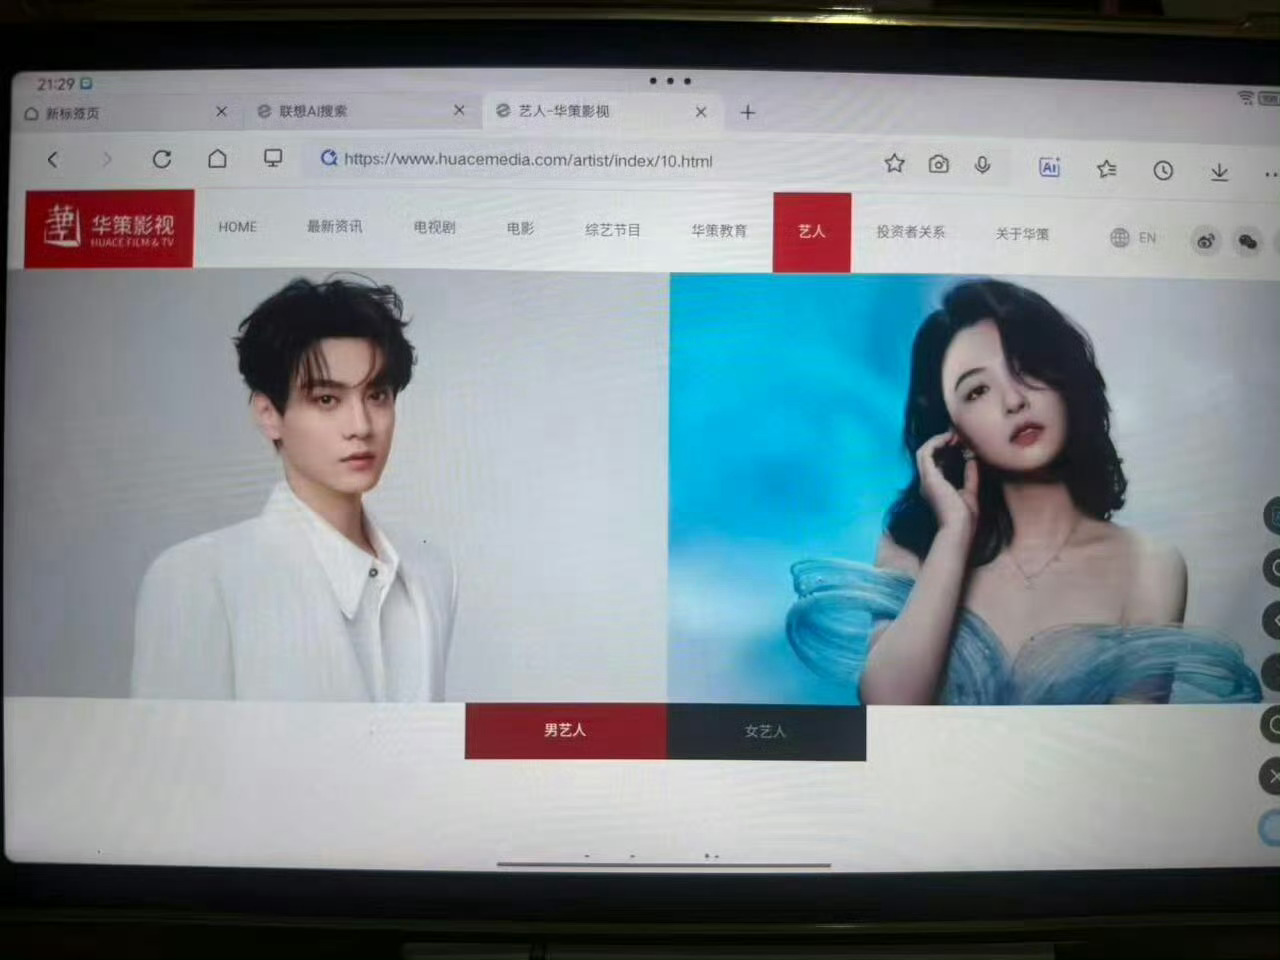The height and width of the screenshot is (960, 1280).
Task: Tap the Wi-Fi status icon
Action: coord(1245,97)
